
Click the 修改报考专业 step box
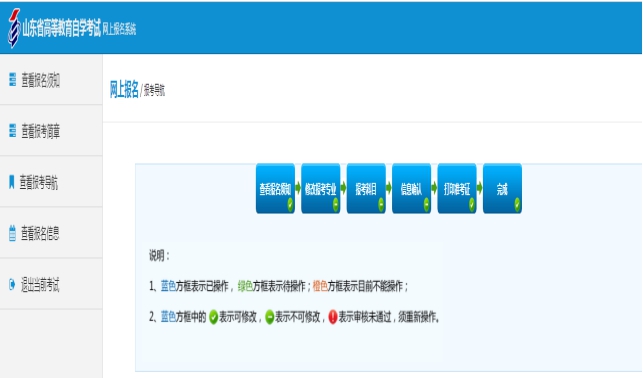coord(321,189)
